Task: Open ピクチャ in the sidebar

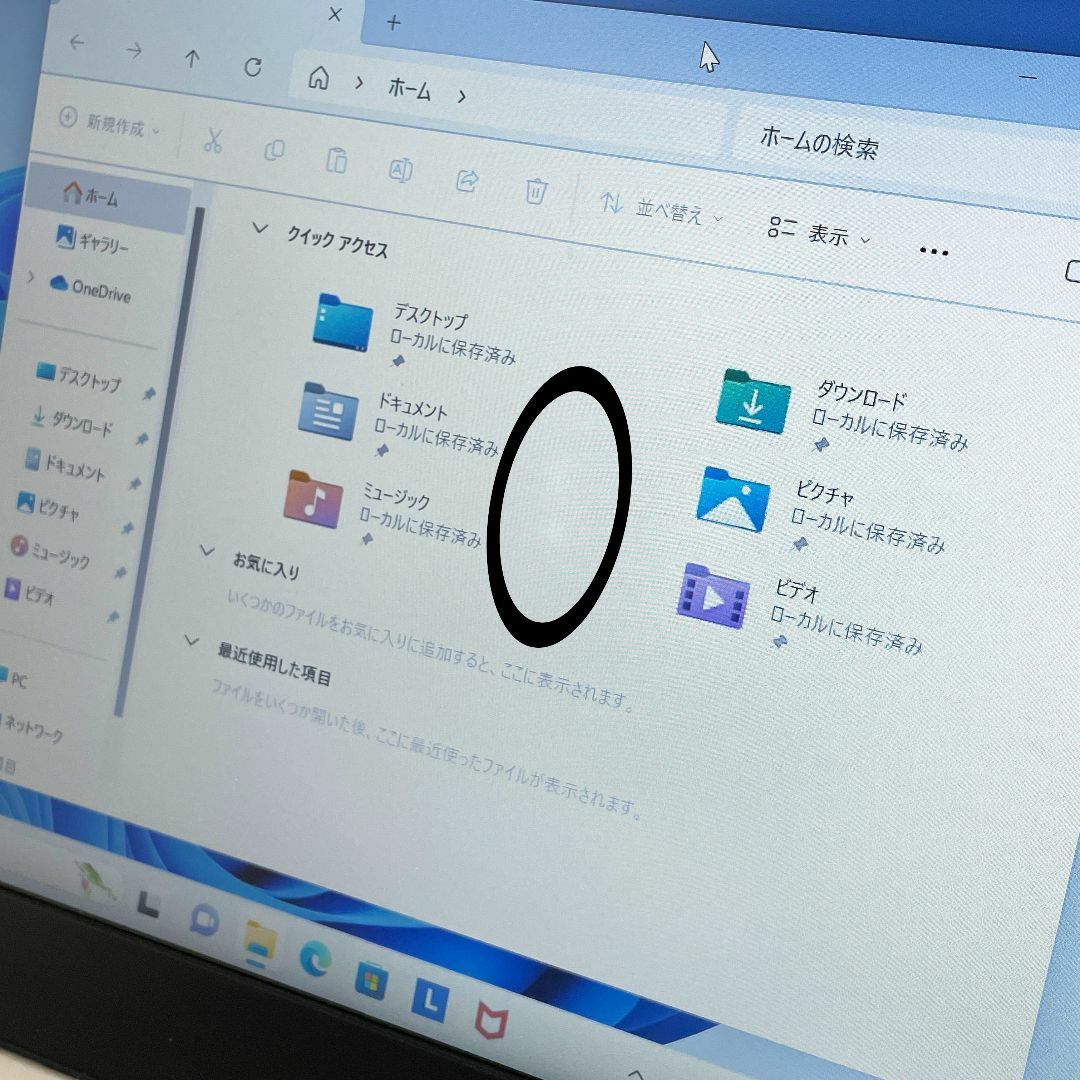Action: tap(48, 506)
